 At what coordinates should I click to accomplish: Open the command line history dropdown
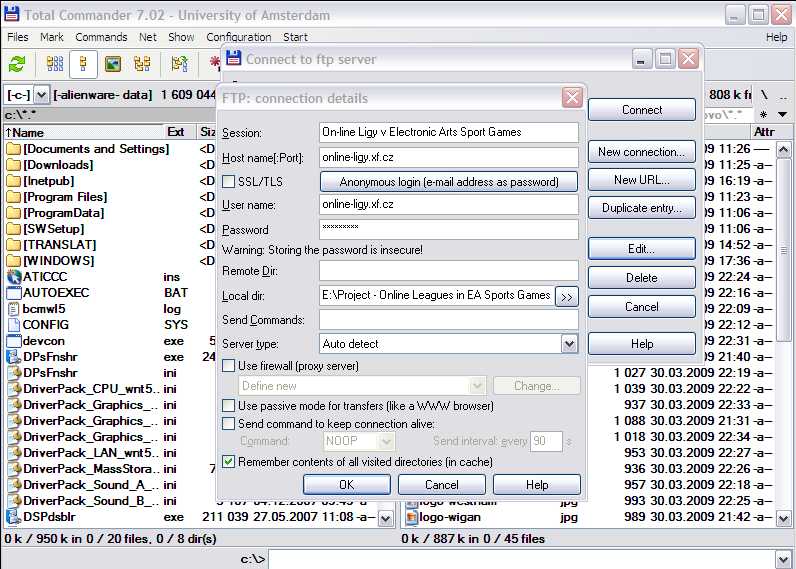click(x=783, y=559)
